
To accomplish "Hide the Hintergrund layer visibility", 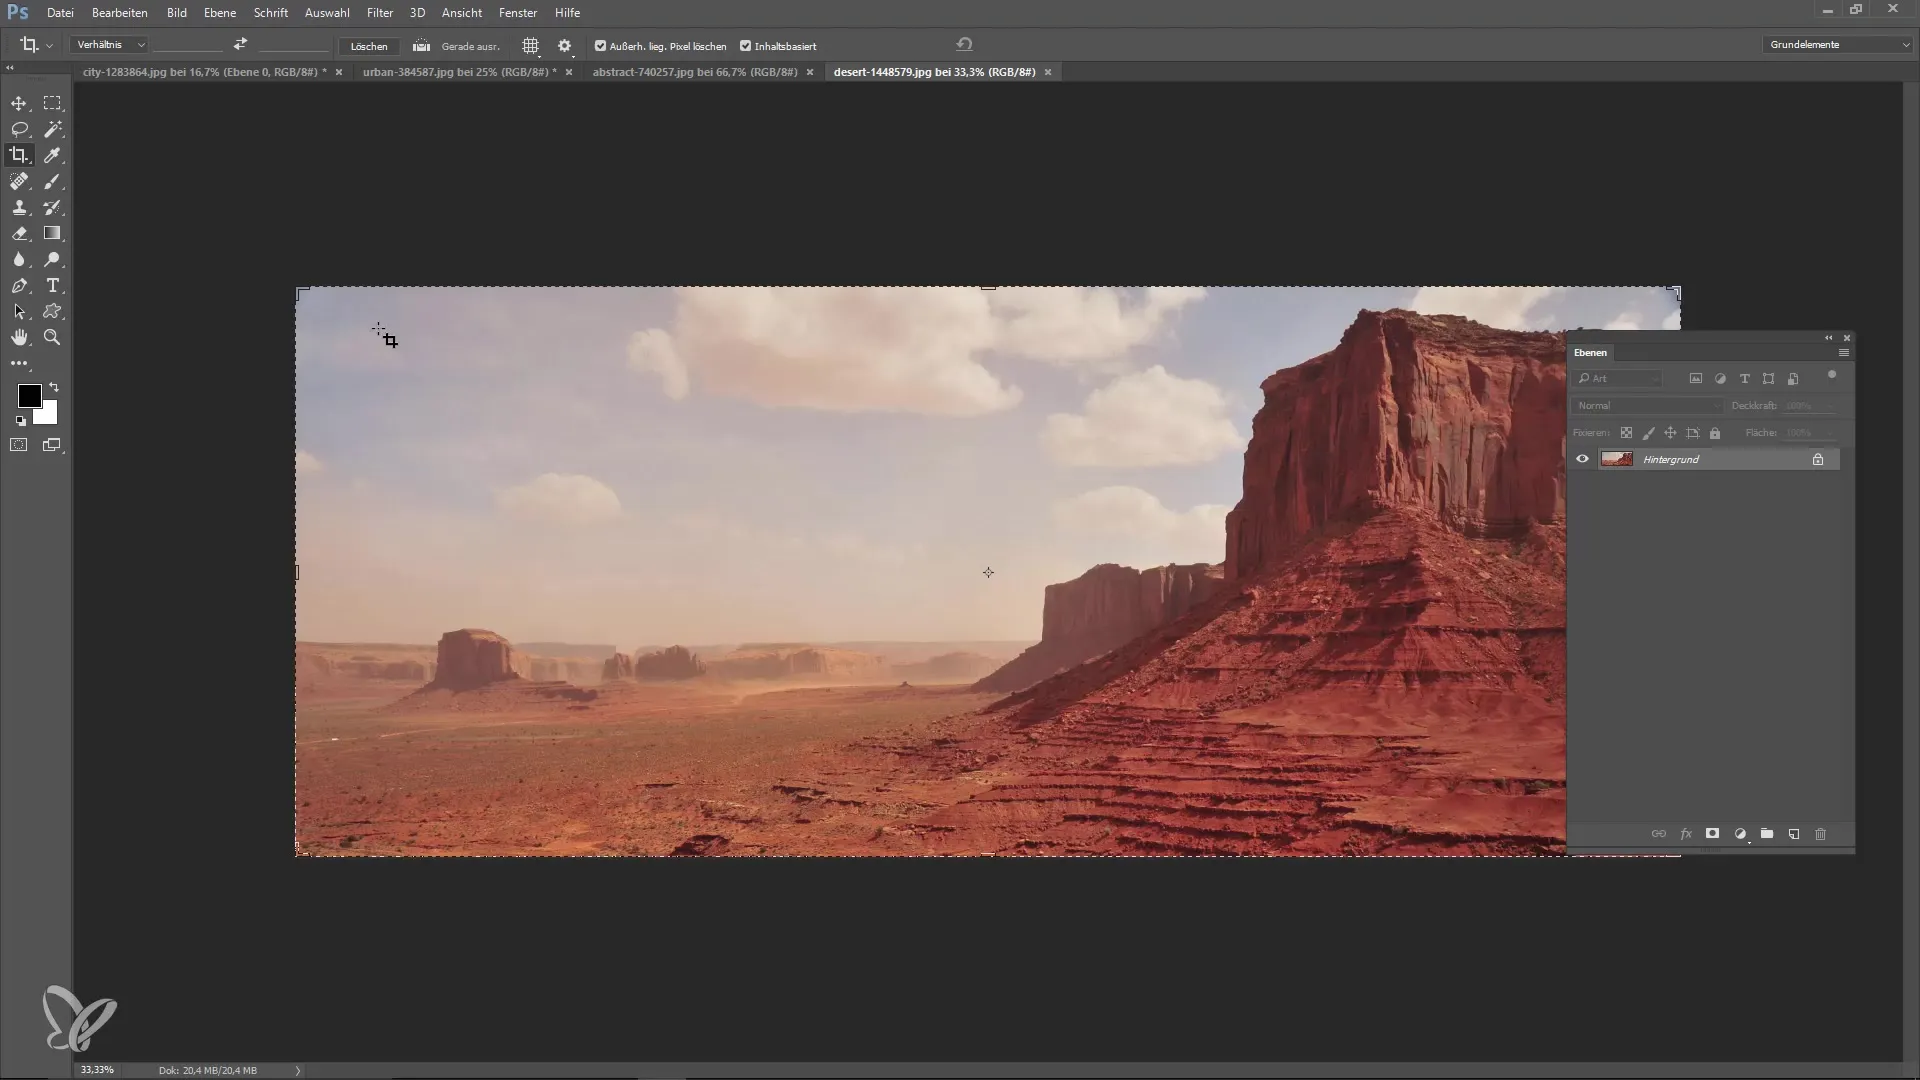I will pyautogui.click(x=1582, y=459).
